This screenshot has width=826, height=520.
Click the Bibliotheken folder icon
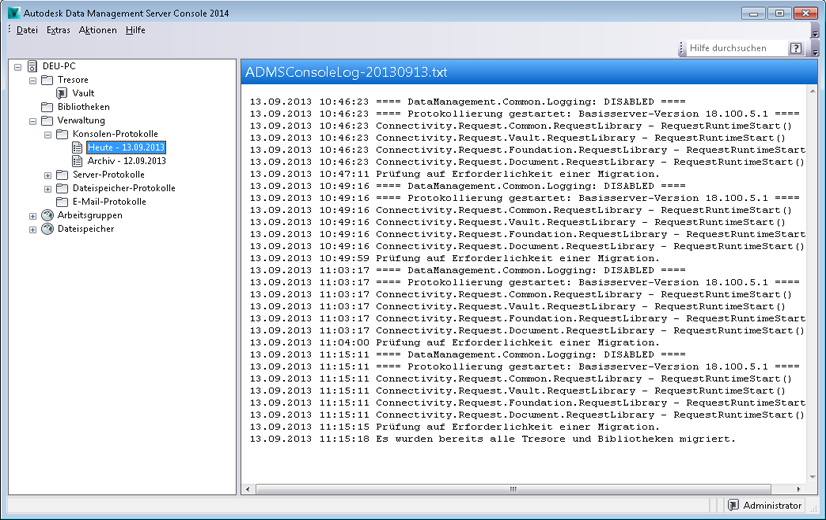coord(47,107)
